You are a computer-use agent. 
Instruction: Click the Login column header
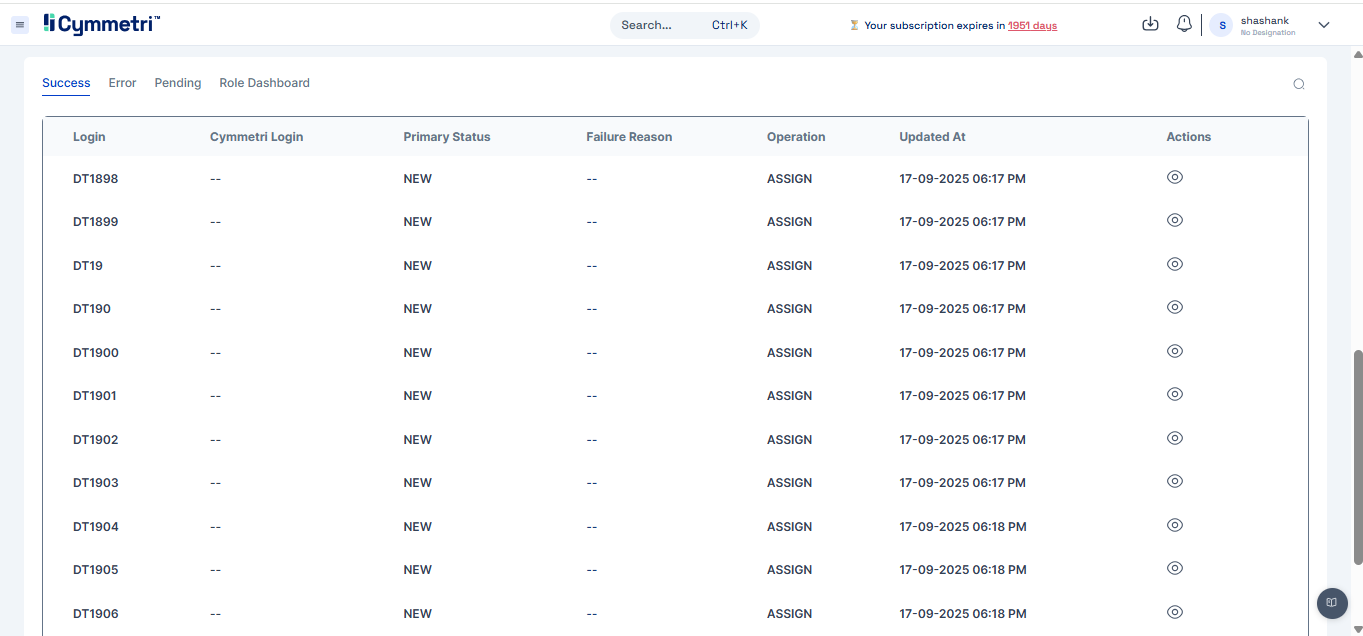click(89, 137)
